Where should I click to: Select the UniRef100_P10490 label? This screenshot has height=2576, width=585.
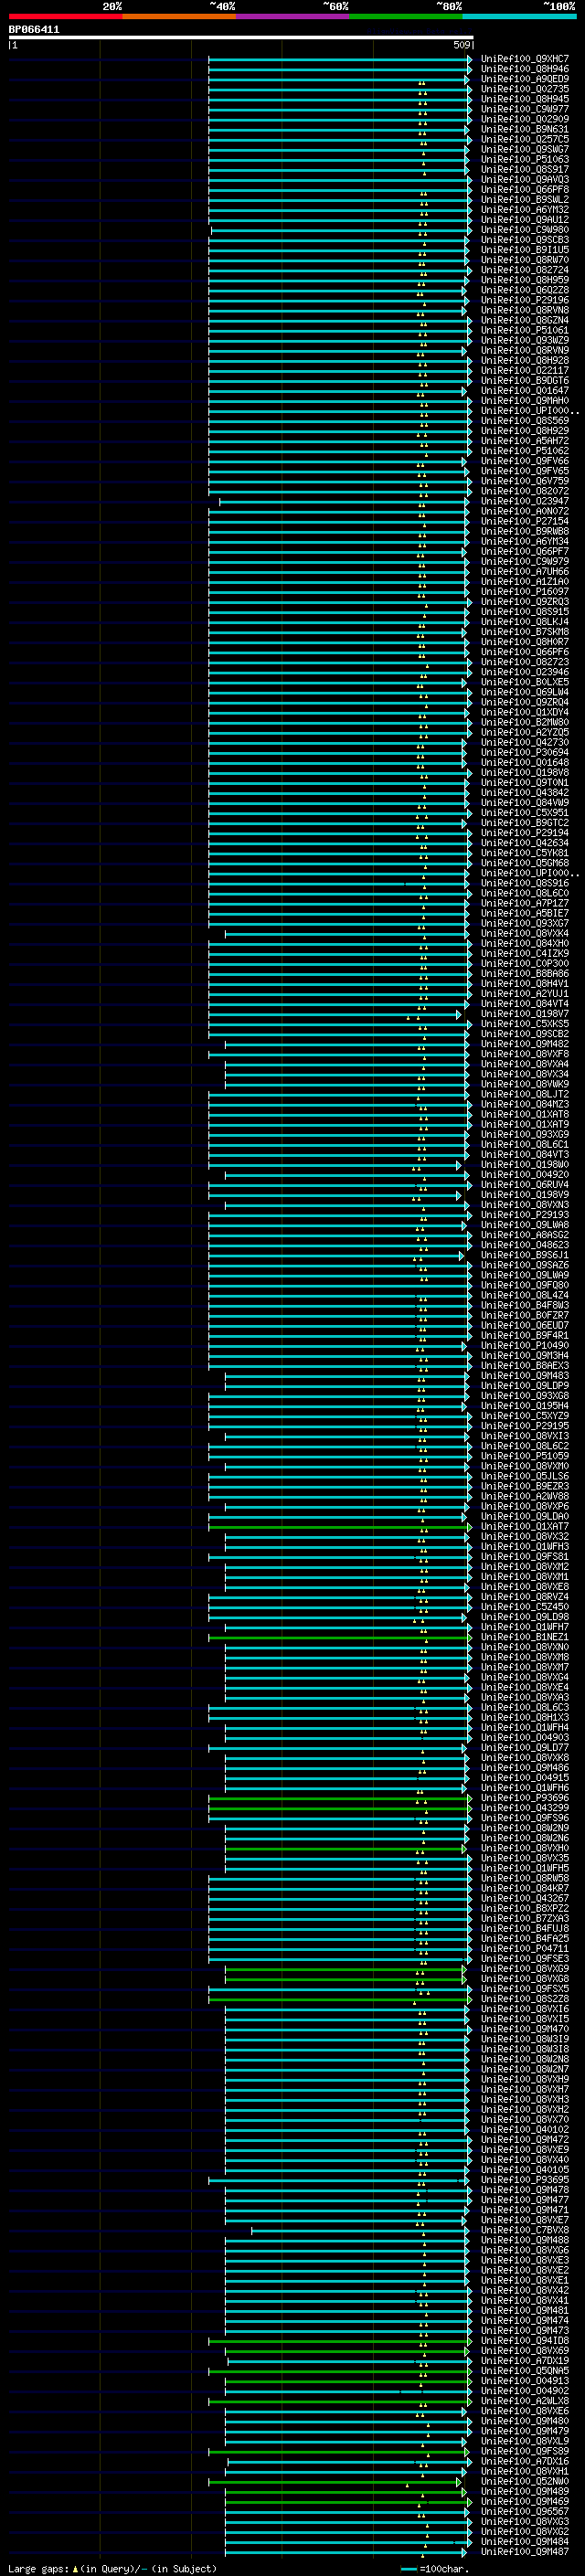point(524,1346)
